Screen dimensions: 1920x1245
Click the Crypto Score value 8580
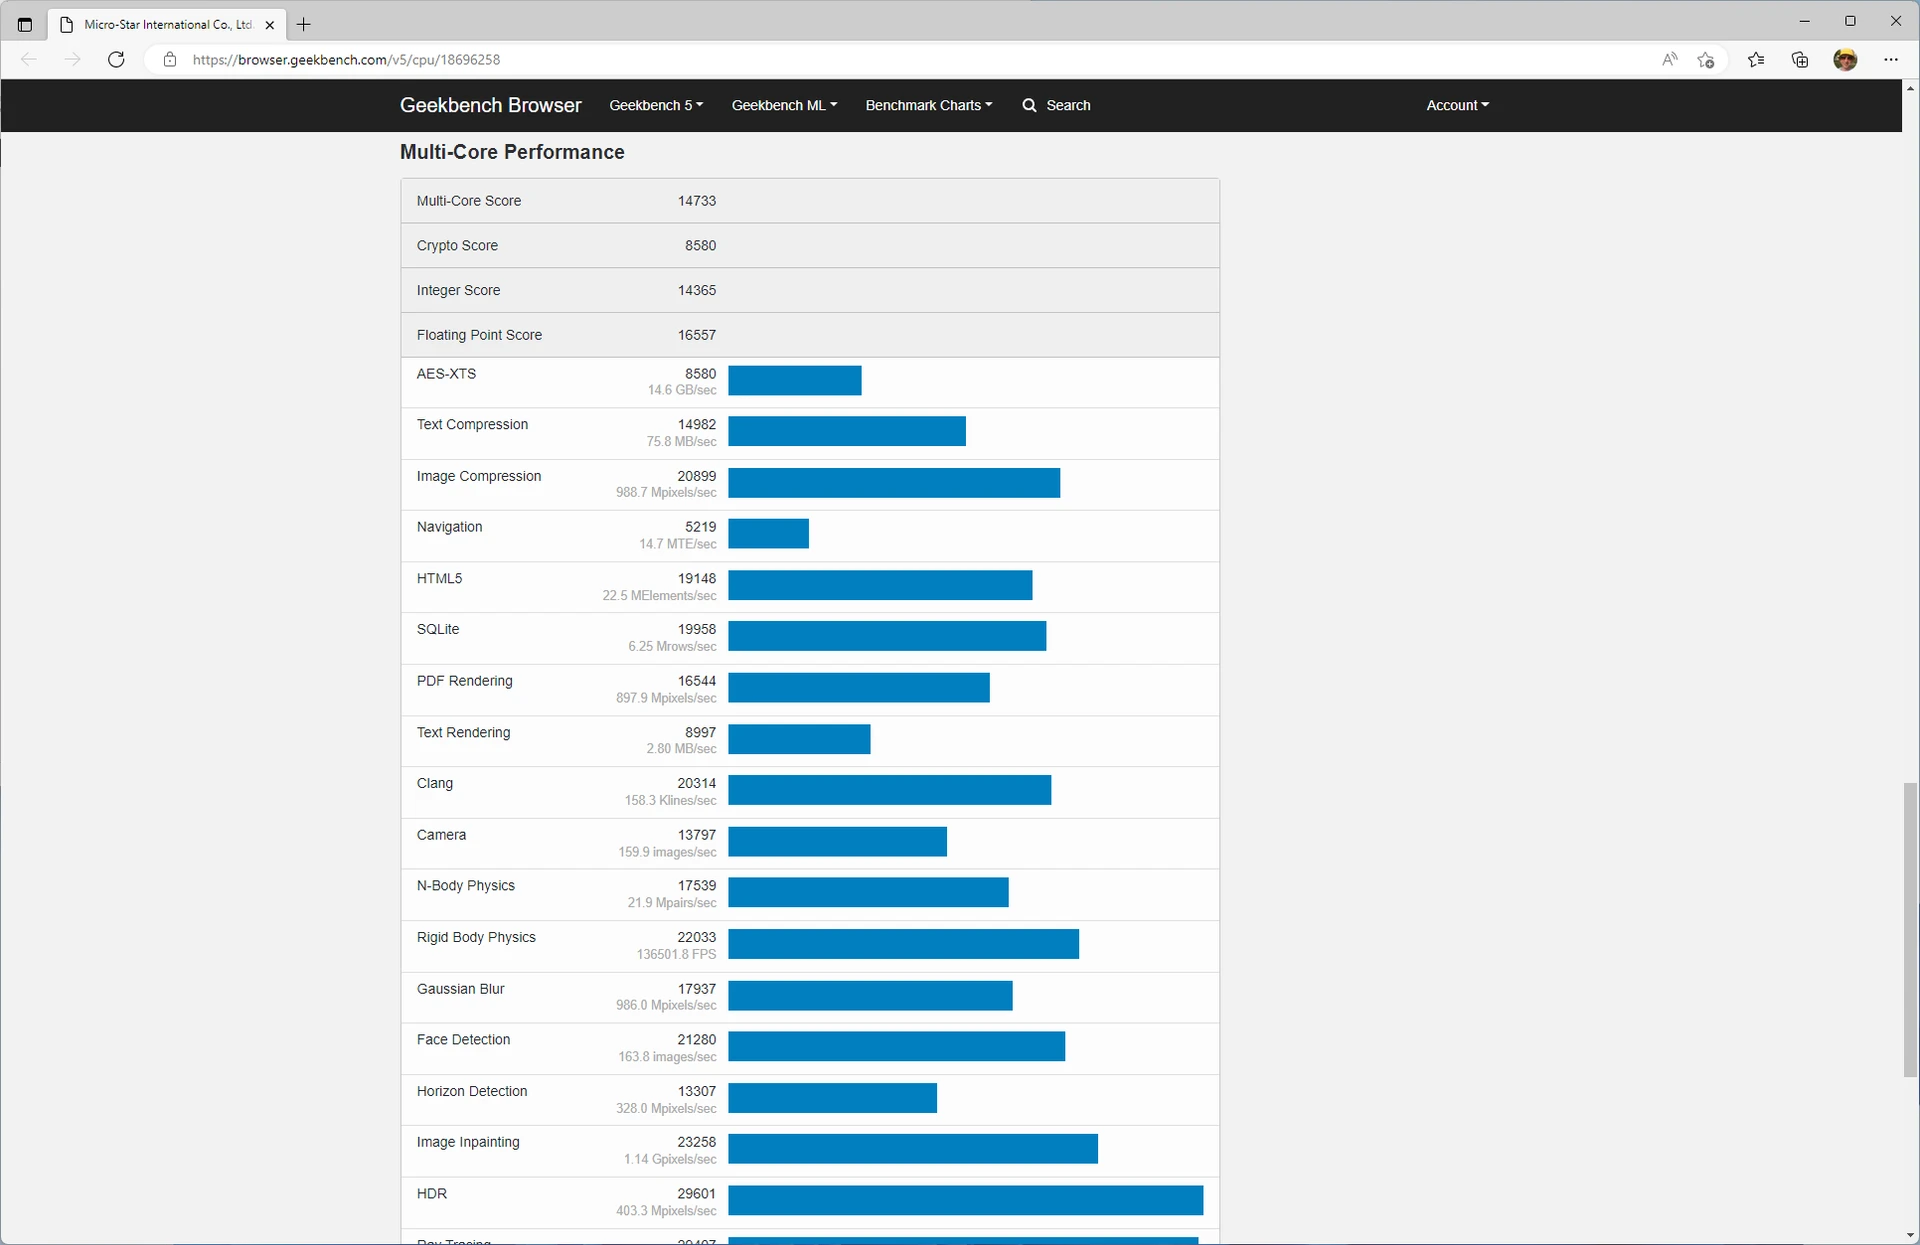[700, 246]
